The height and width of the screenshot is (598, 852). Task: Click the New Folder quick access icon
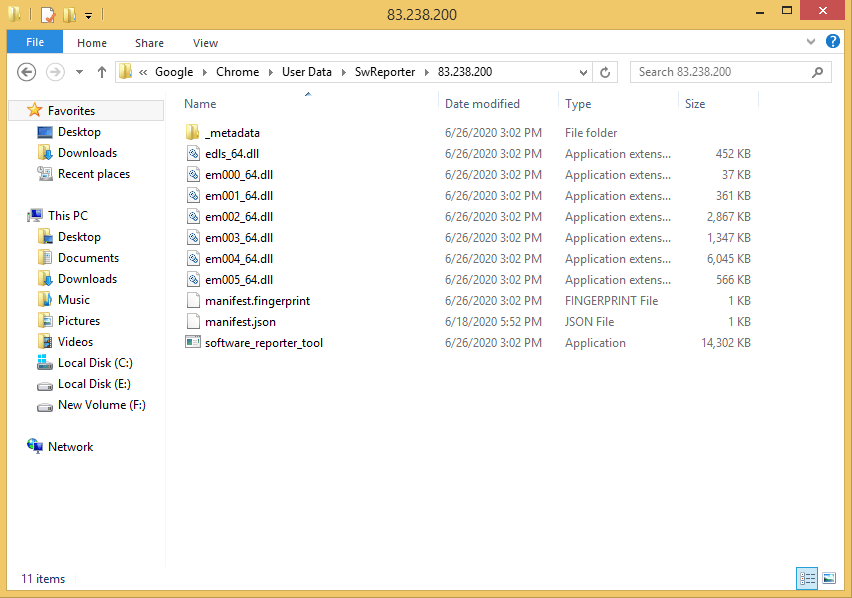[x=68, y=15]
